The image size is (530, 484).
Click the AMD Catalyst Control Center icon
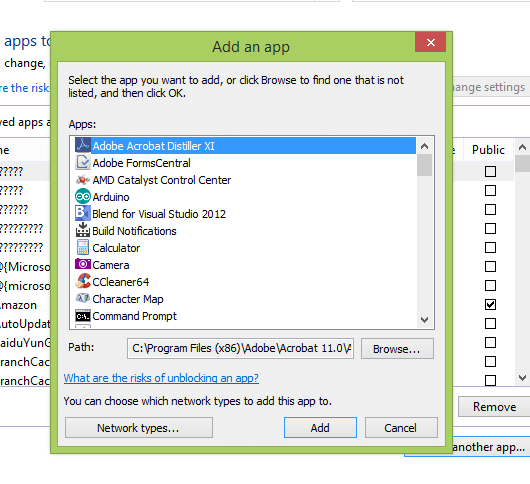click(83, 180)
